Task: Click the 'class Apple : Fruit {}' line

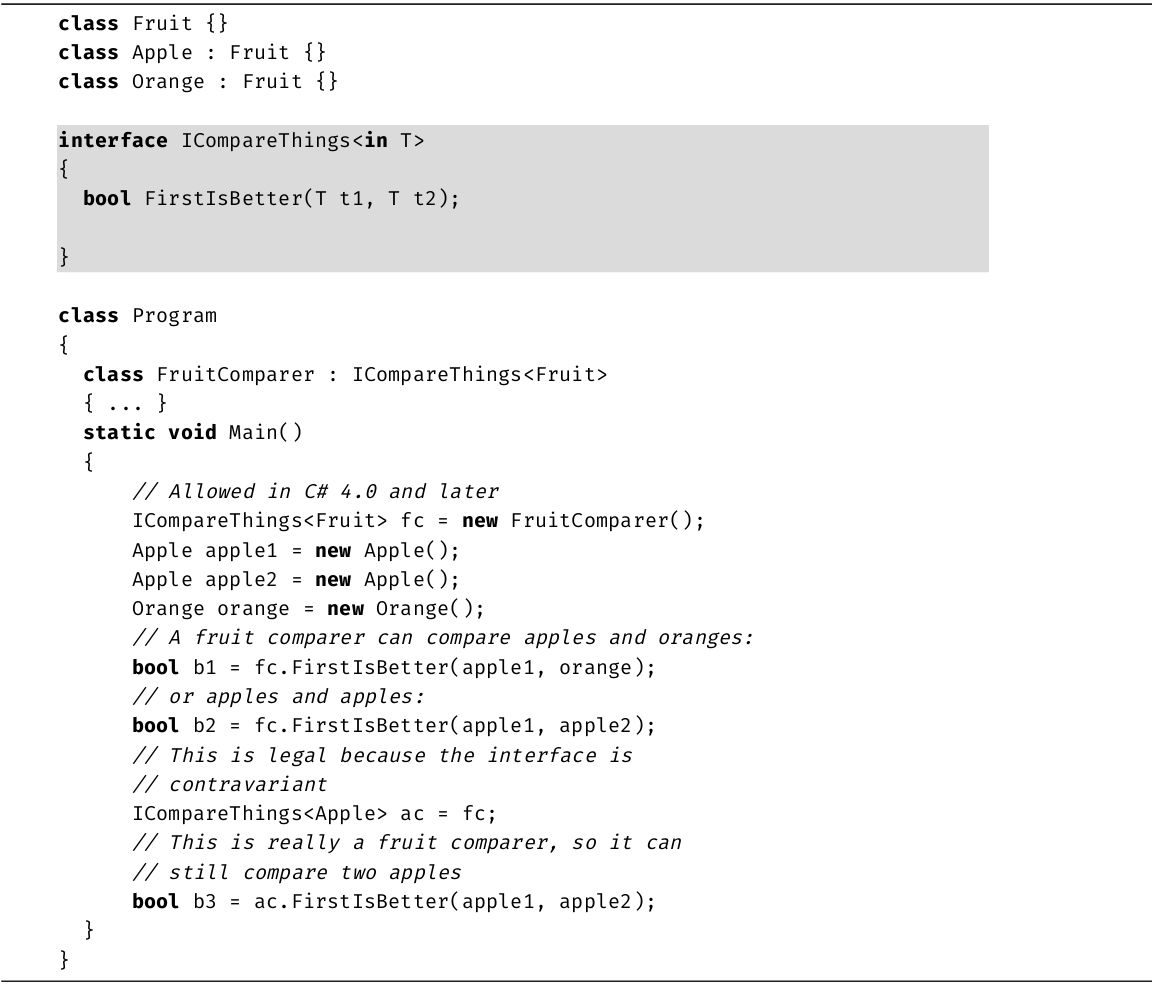Action: coord(192,52)
